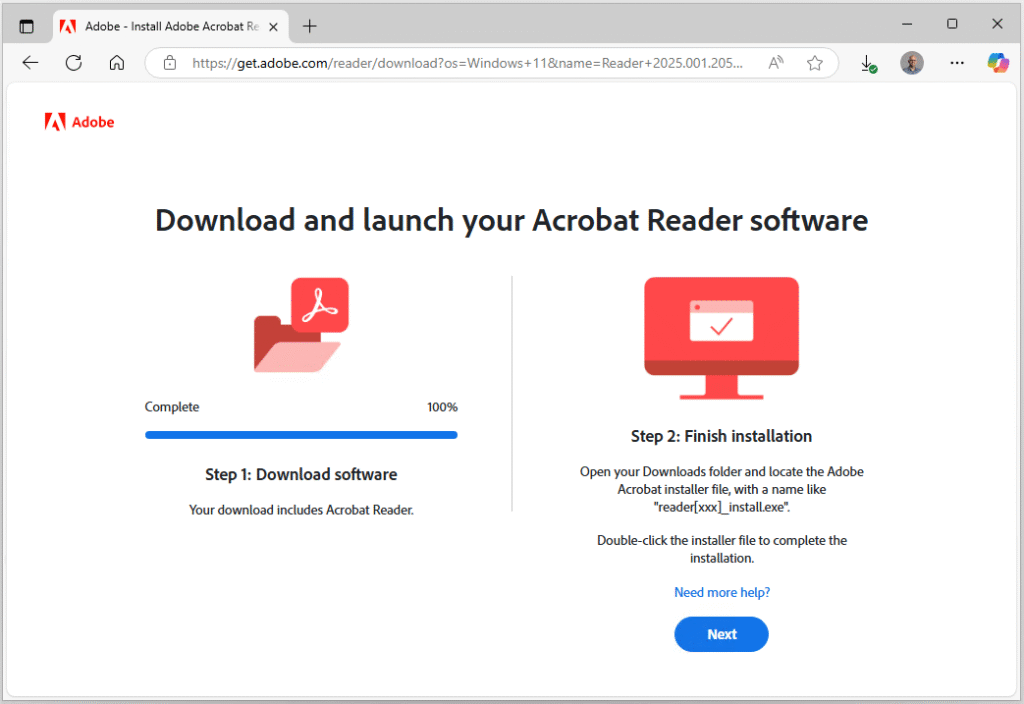Close the Adobe install tab
The height and width of the screenshot is (704, 1024).
click(x=274, y=26)
